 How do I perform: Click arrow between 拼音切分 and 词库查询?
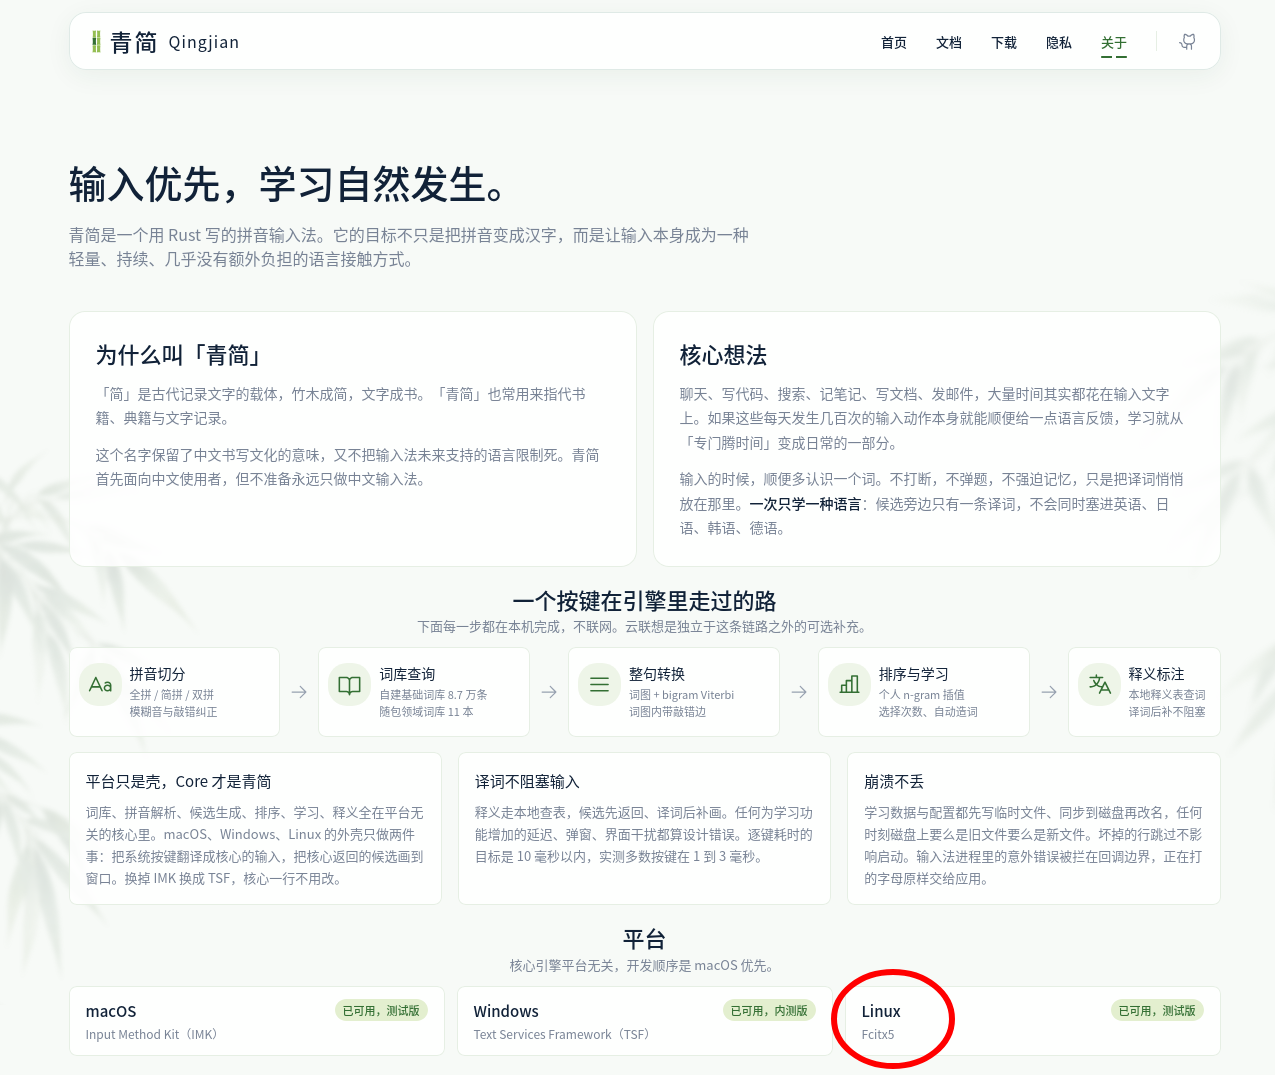[299, 692]
